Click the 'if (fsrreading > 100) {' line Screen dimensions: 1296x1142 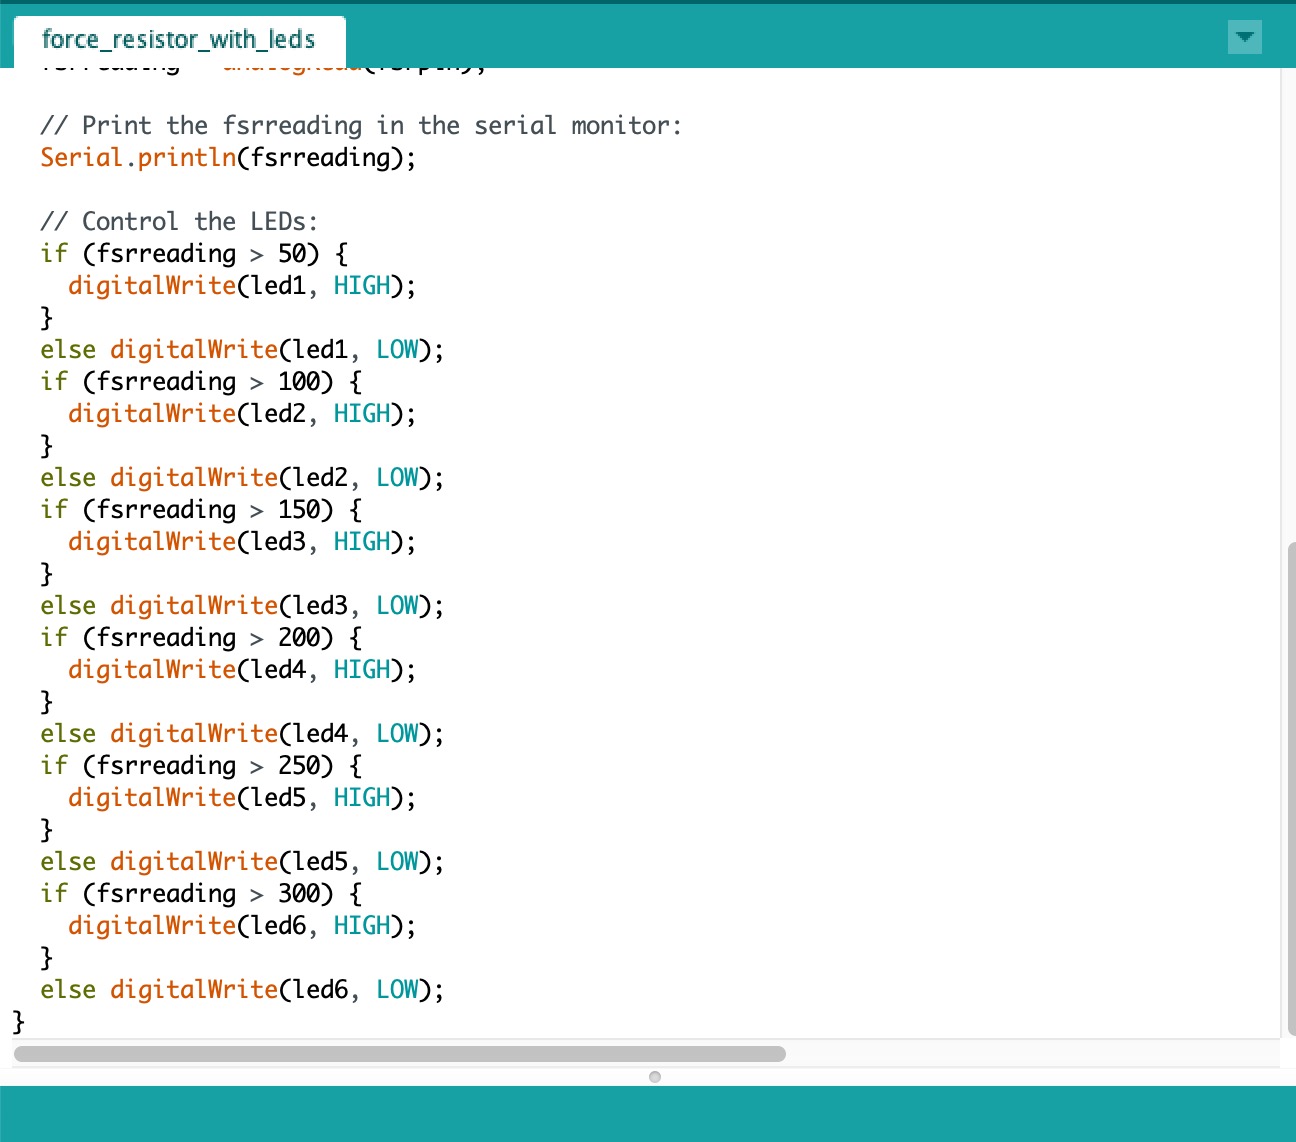point(201,382)
